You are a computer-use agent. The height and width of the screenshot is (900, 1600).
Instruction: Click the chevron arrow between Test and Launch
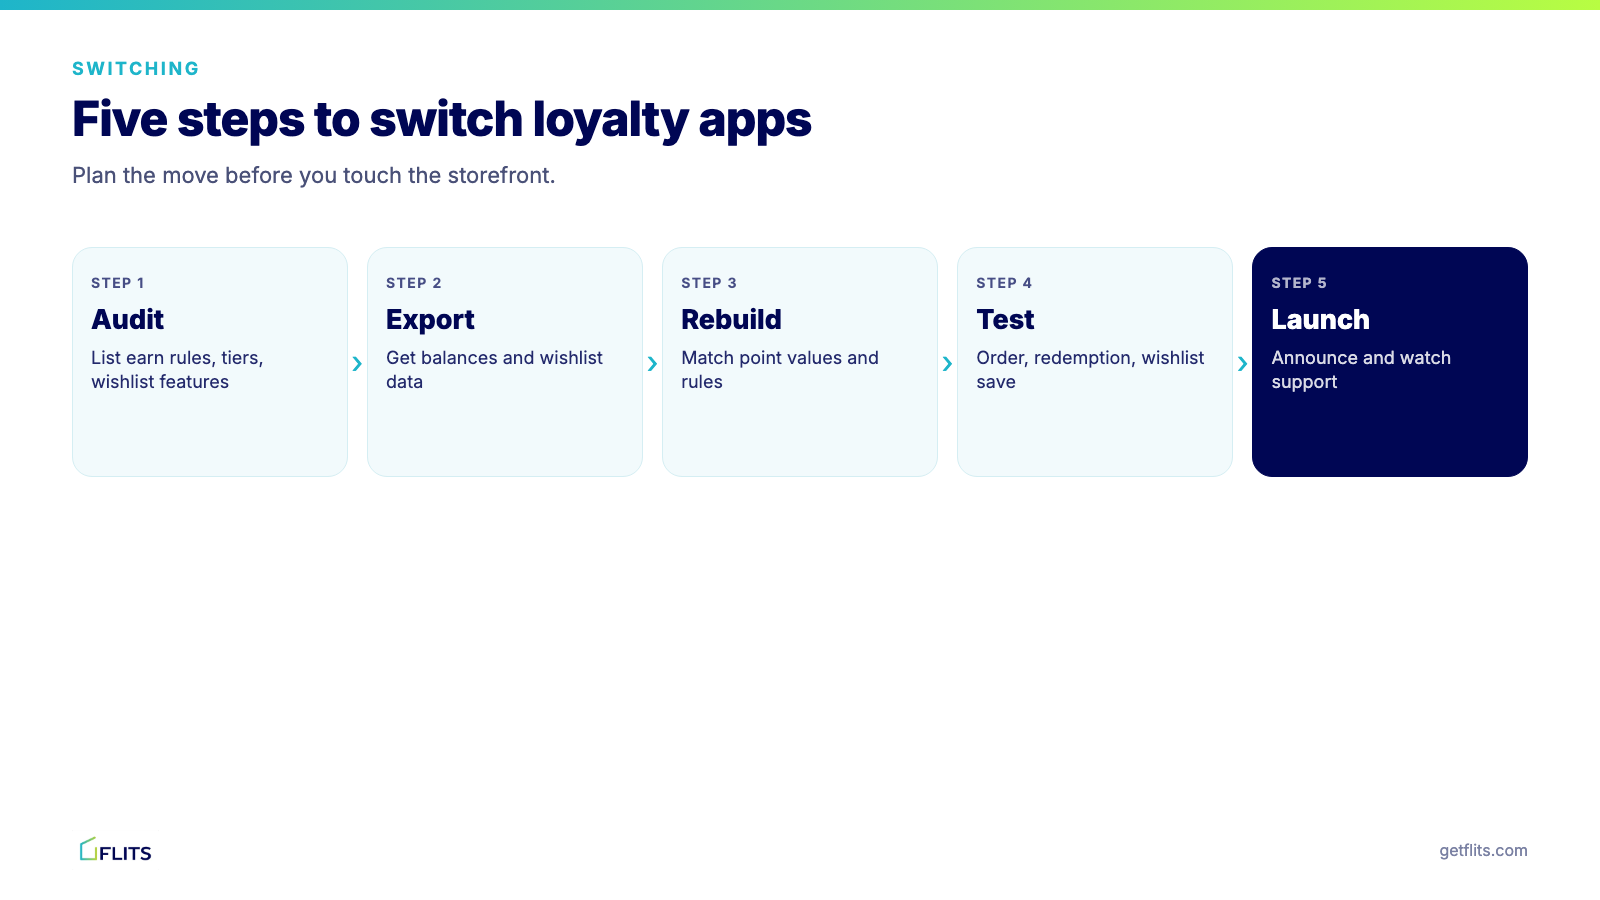(x=1242, y=364)
